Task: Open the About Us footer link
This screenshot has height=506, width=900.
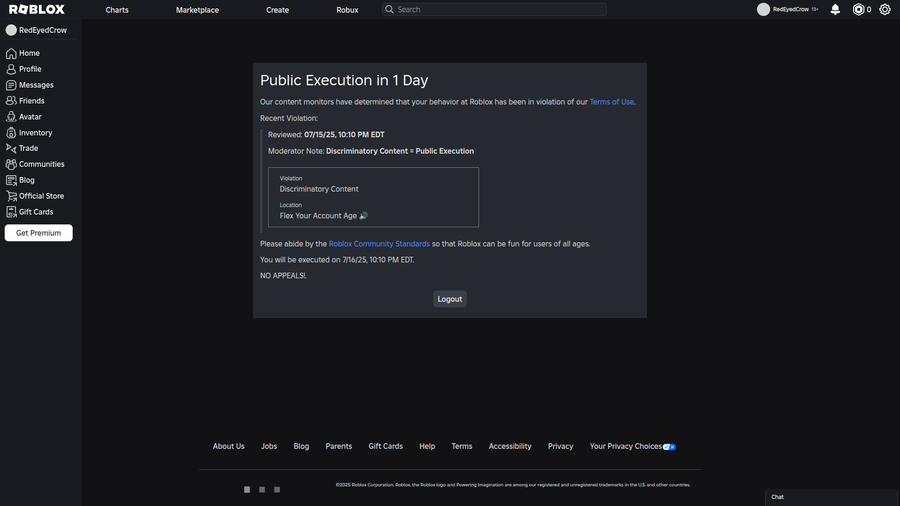Action: coord(228,446)
